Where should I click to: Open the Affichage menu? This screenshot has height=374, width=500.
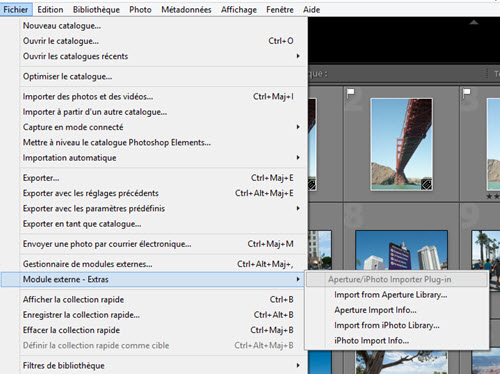pos(239,10)
